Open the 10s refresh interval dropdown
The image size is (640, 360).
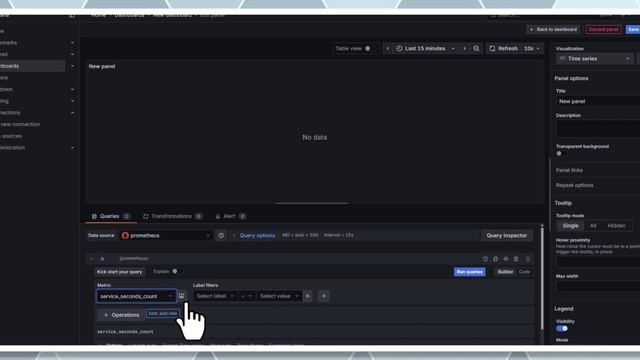pos(532,49)
